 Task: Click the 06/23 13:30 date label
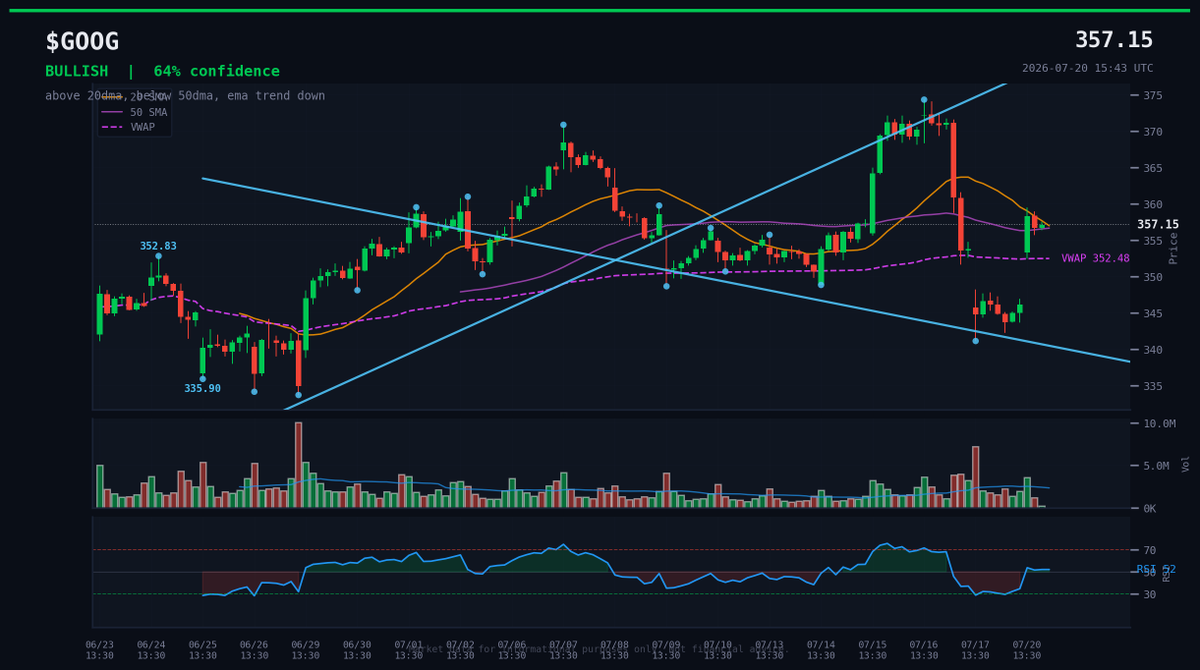(x=100, y=650)
